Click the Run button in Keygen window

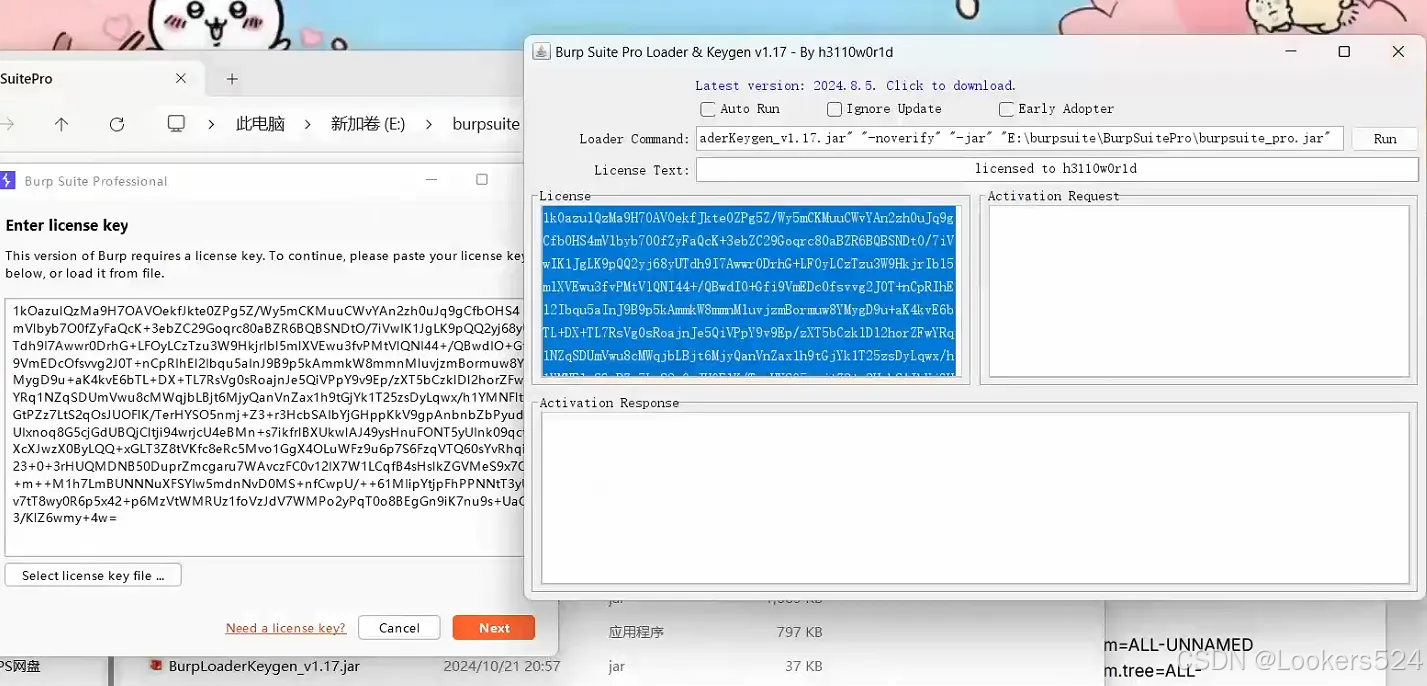pos(1385,139)
